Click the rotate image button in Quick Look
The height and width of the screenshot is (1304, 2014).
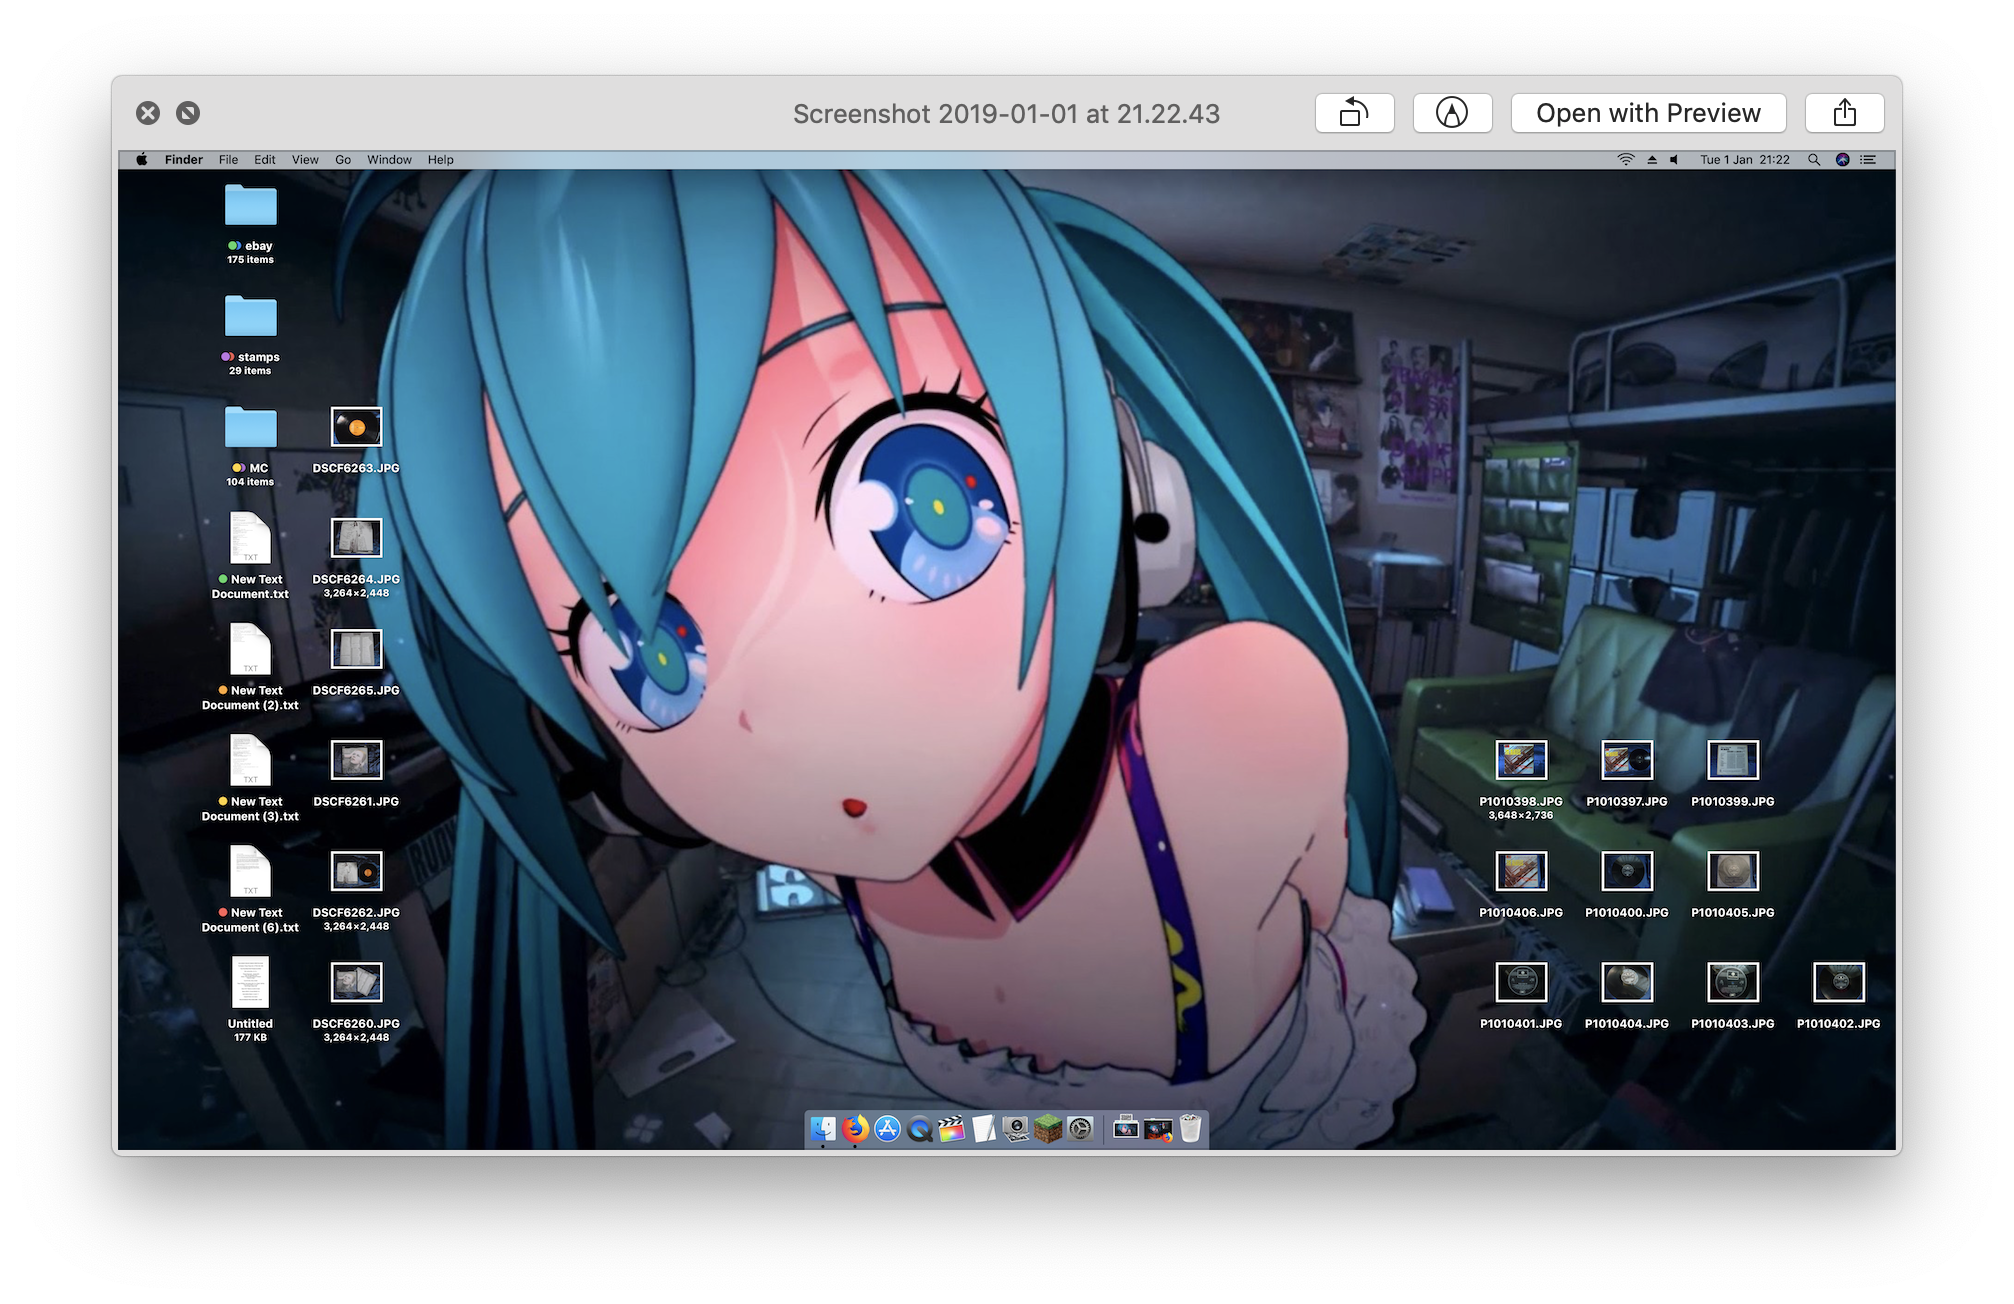[1354, 113]
